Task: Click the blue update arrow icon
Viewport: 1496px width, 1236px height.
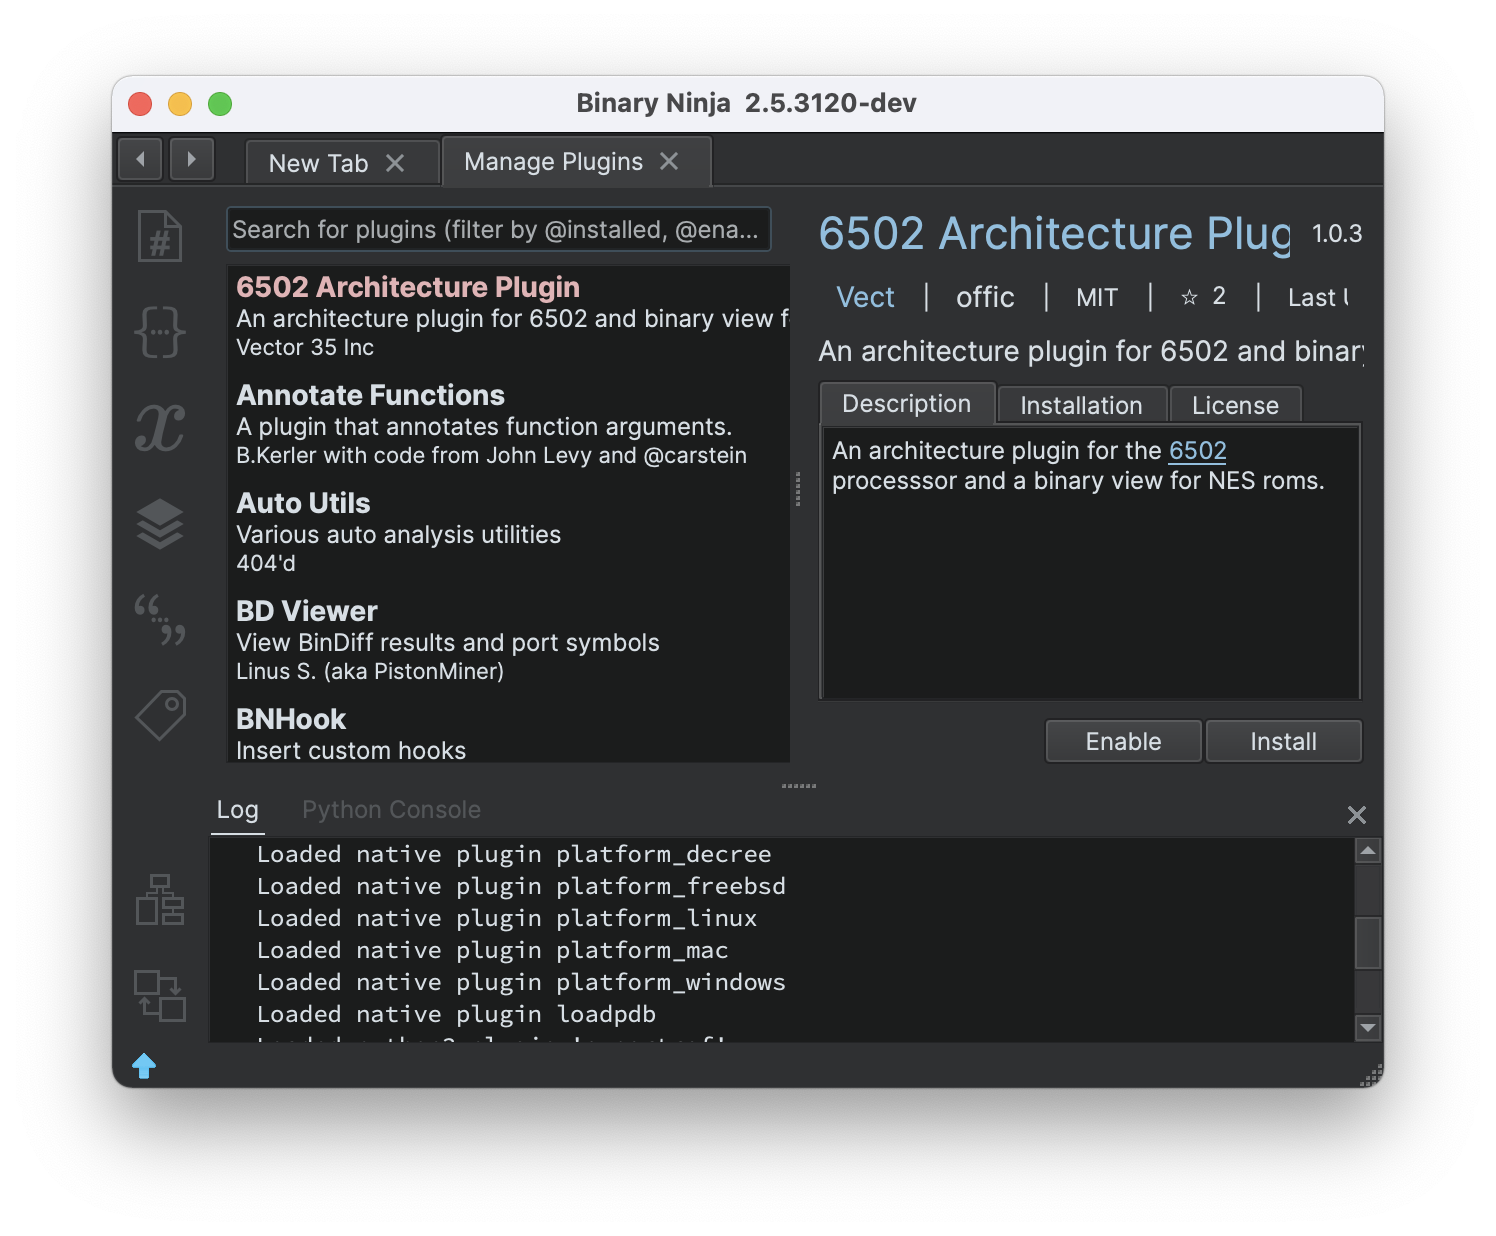Action: pyautogui.click(x=144, y=1066)
